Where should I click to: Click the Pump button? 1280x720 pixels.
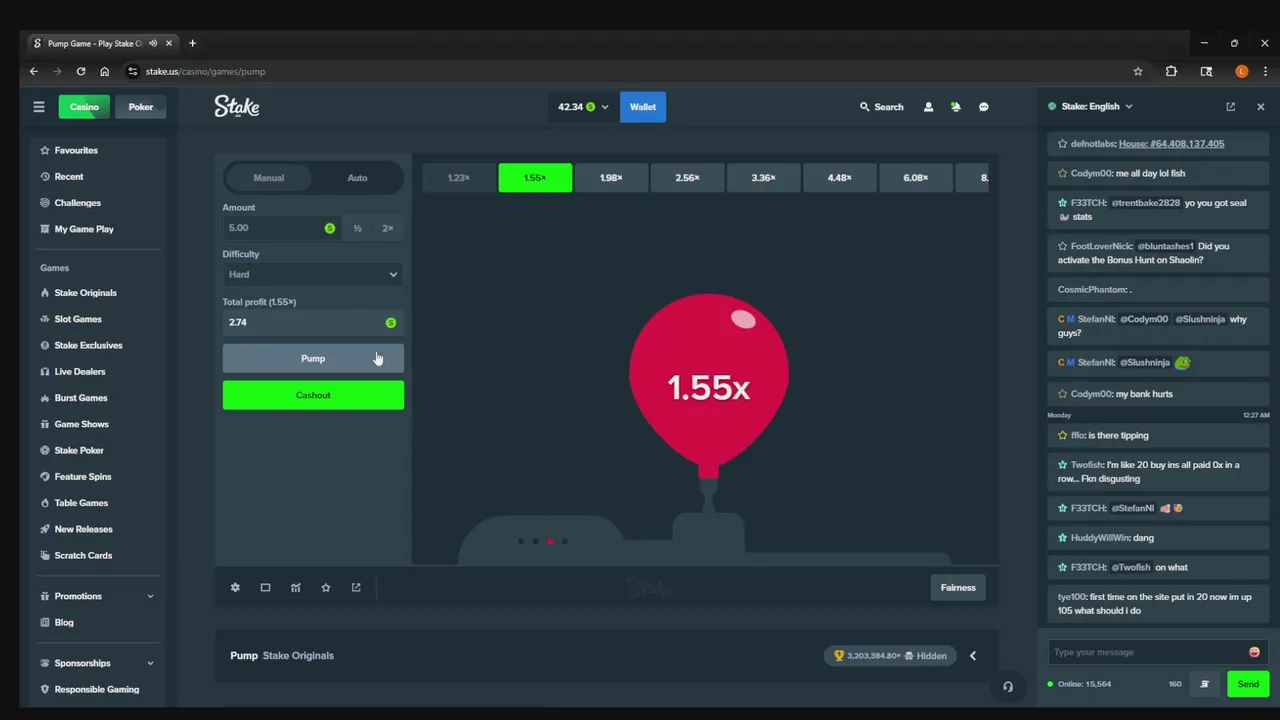coord(313,358)
